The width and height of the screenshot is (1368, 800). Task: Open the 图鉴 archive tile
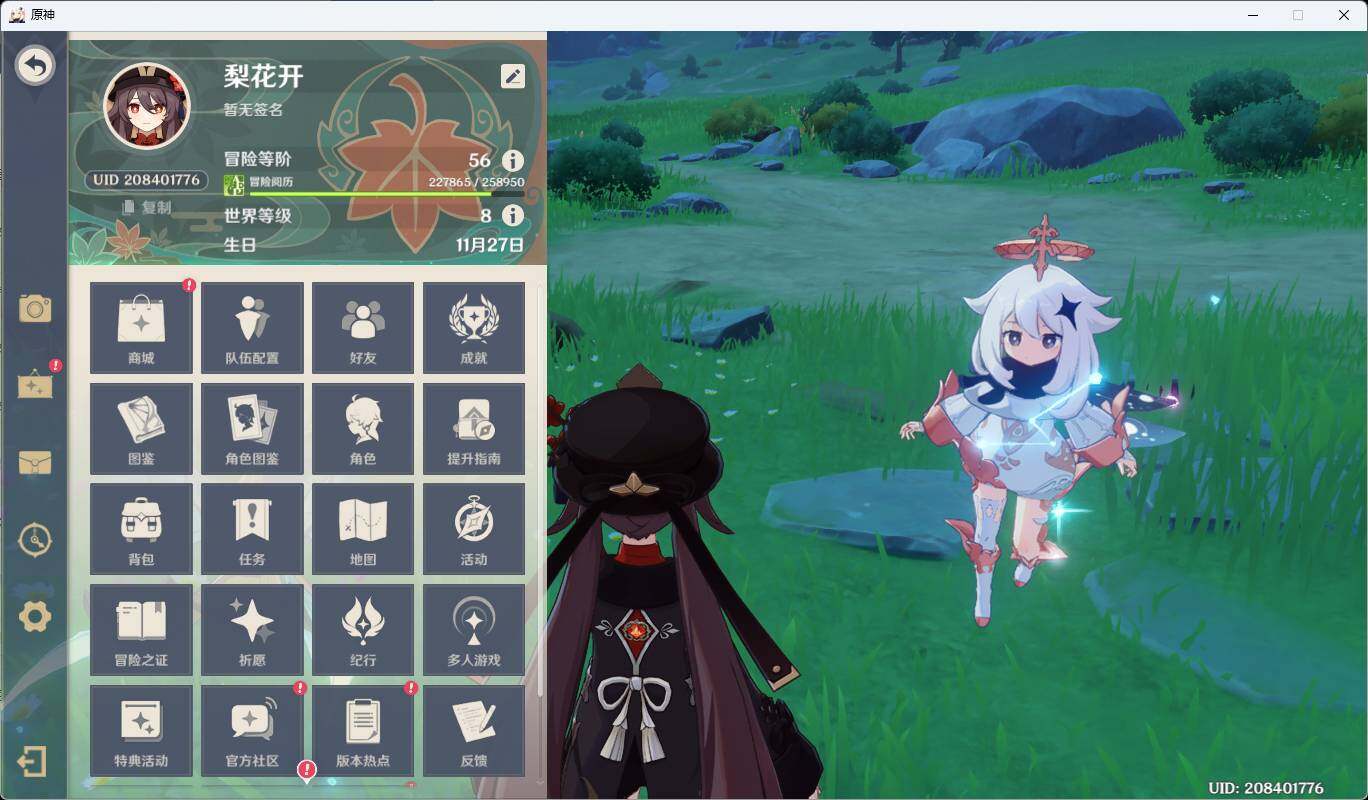tap(141, 429)
